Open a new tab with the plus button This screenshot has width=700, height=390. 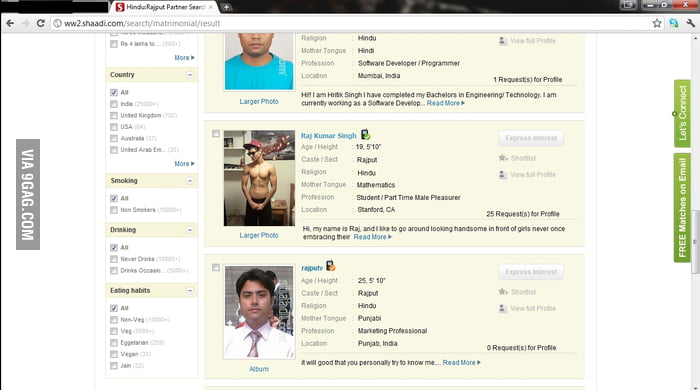click(226, 7)
